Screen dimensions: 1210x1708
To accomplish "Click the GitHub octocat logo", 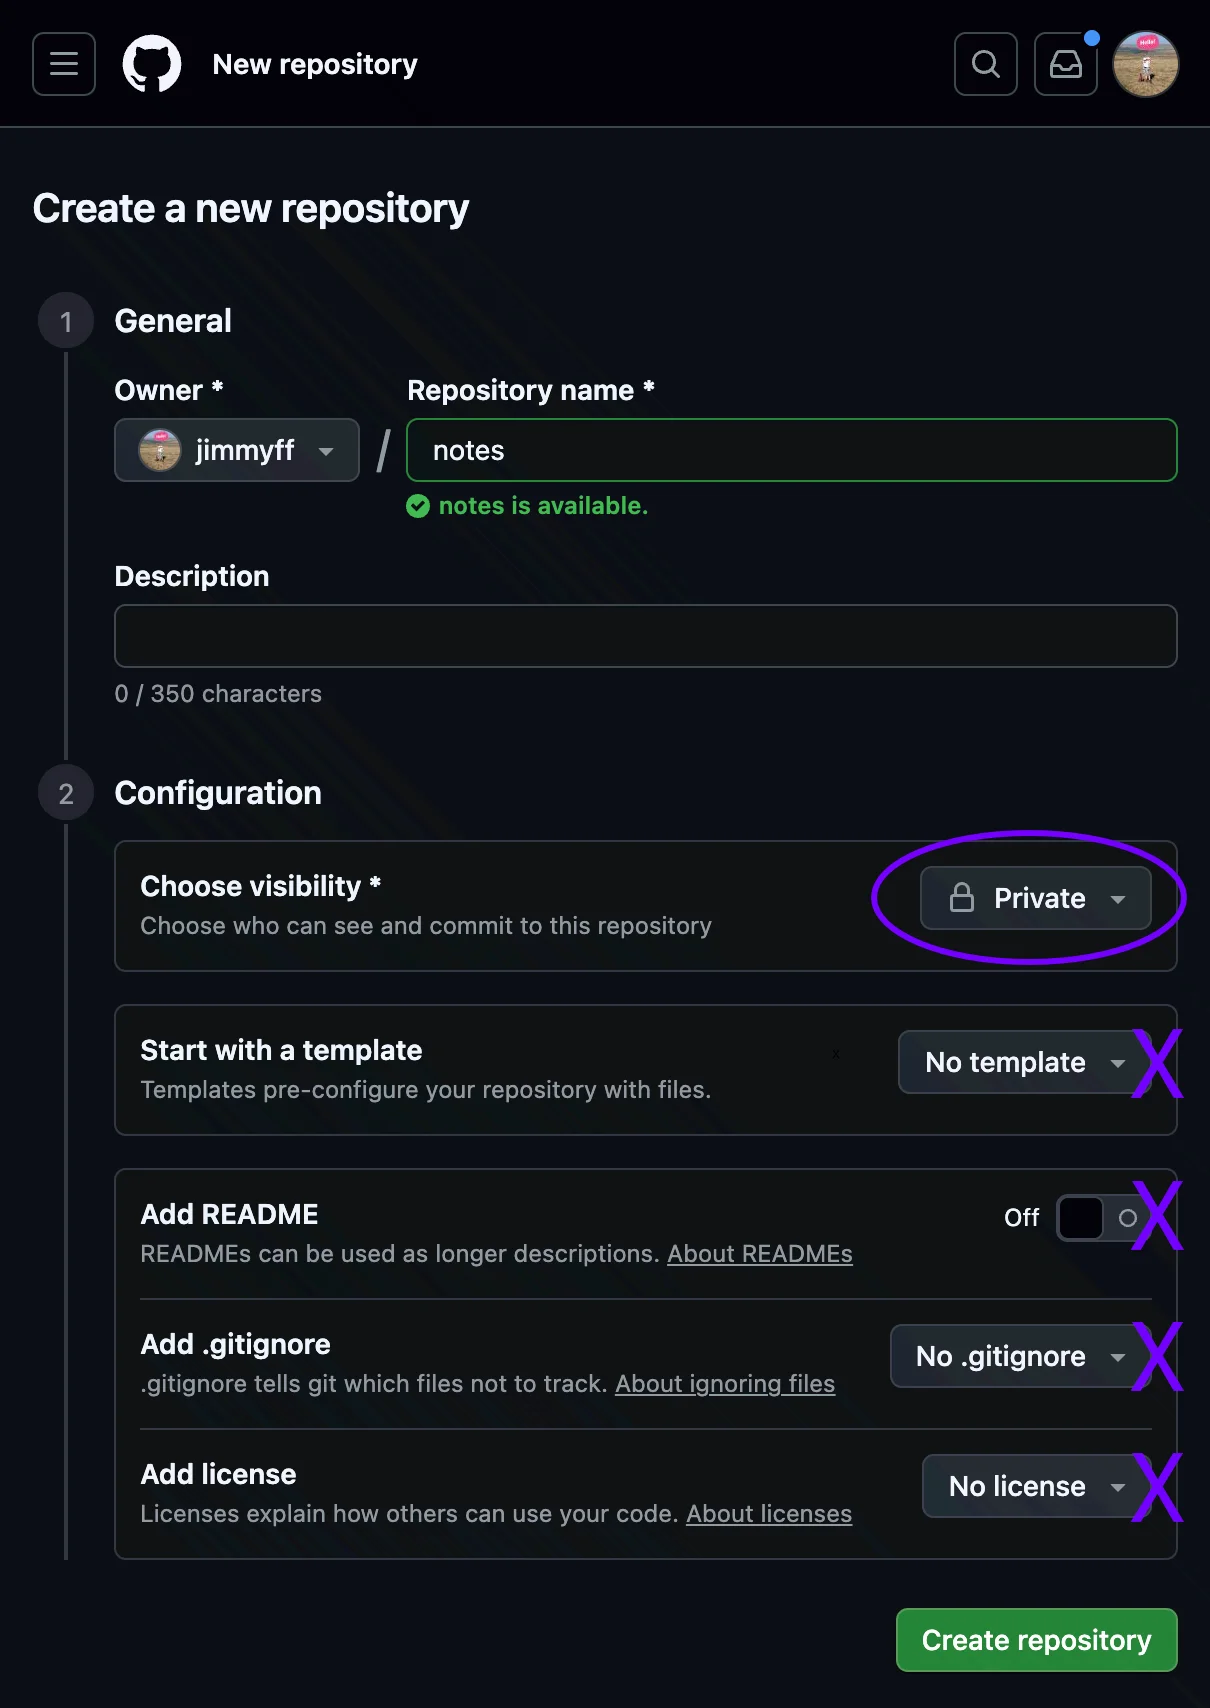I will pos(152,64).
